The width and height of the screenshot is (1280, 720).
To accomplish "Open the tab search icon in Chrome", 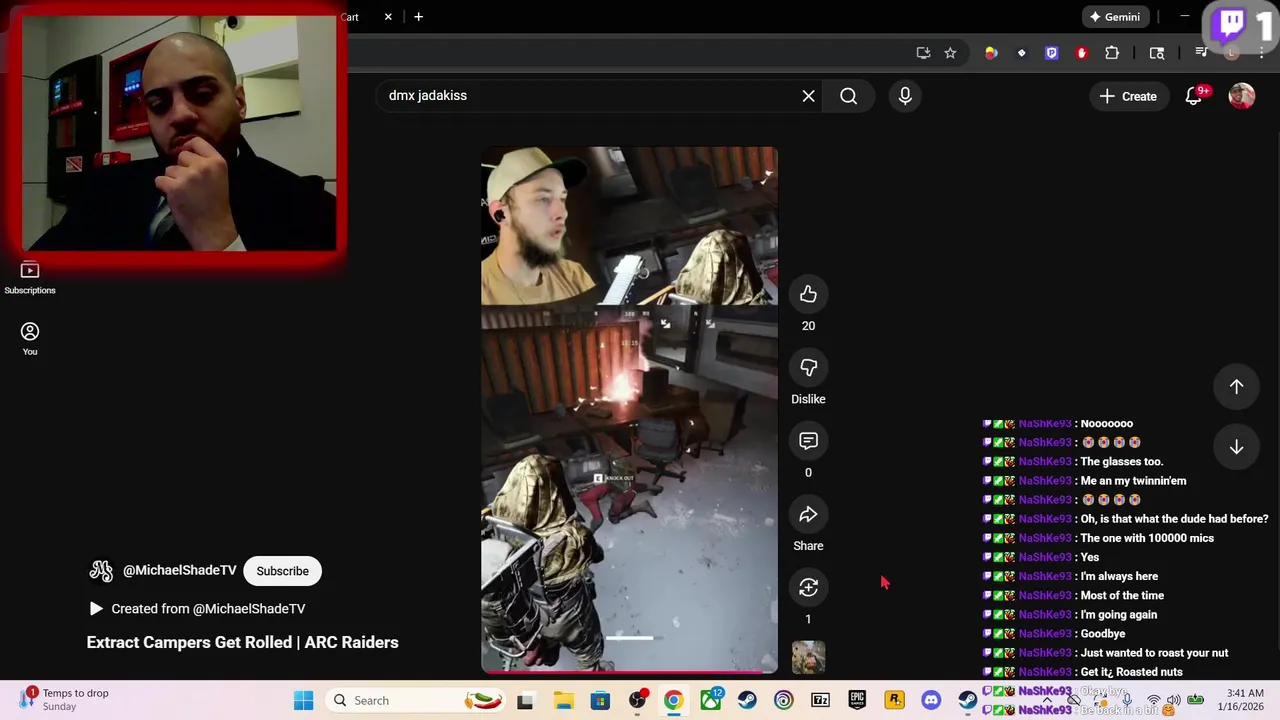I will pos(1157,53).
